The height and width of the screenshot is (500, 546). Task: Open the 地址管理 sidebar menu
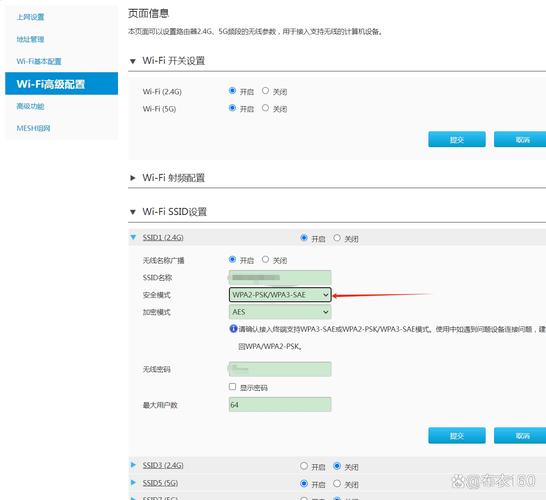(x=30, y=39)
